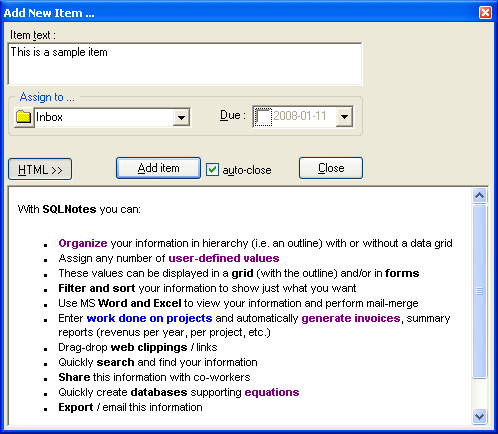Open the Inbox assign-to dropdown

[x=181, y=117]
